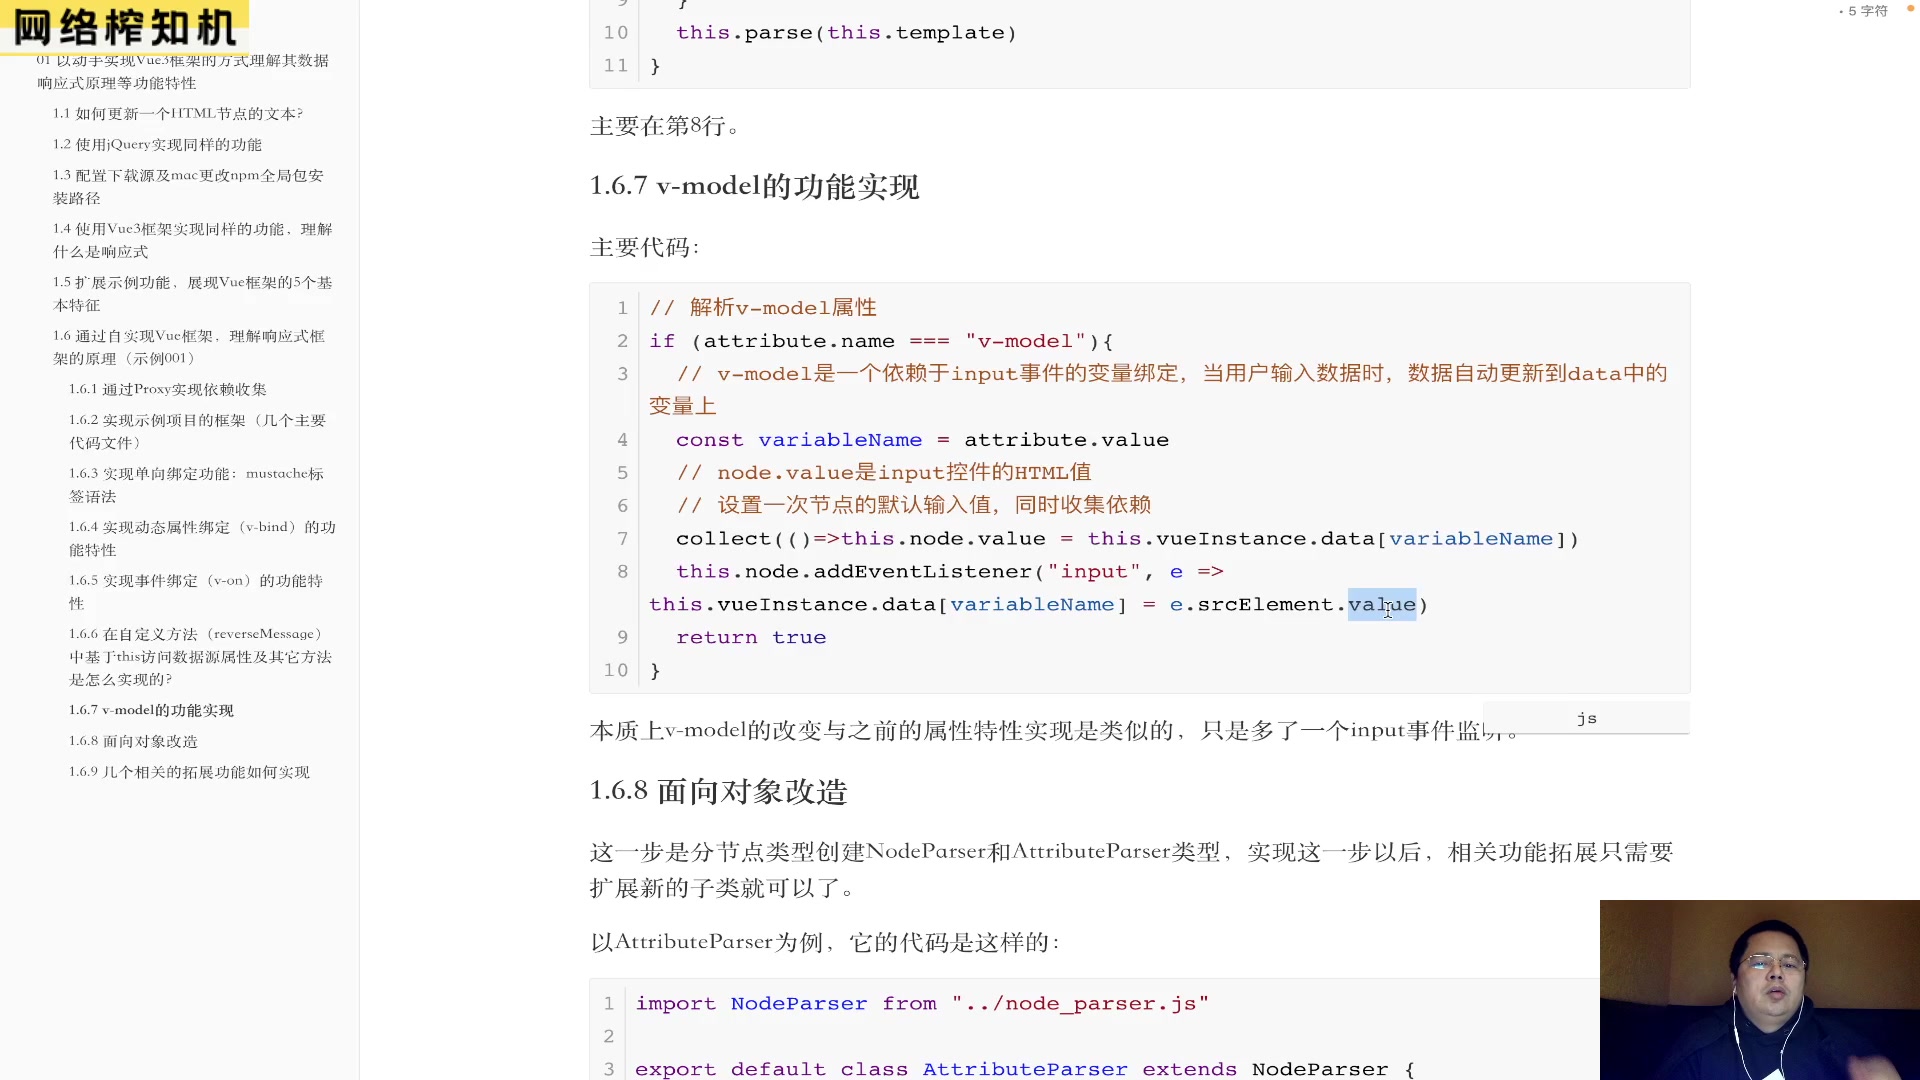Click the highlighted 'value' text in code
1920x1080 pixels.
click(x=1381, y=605)
